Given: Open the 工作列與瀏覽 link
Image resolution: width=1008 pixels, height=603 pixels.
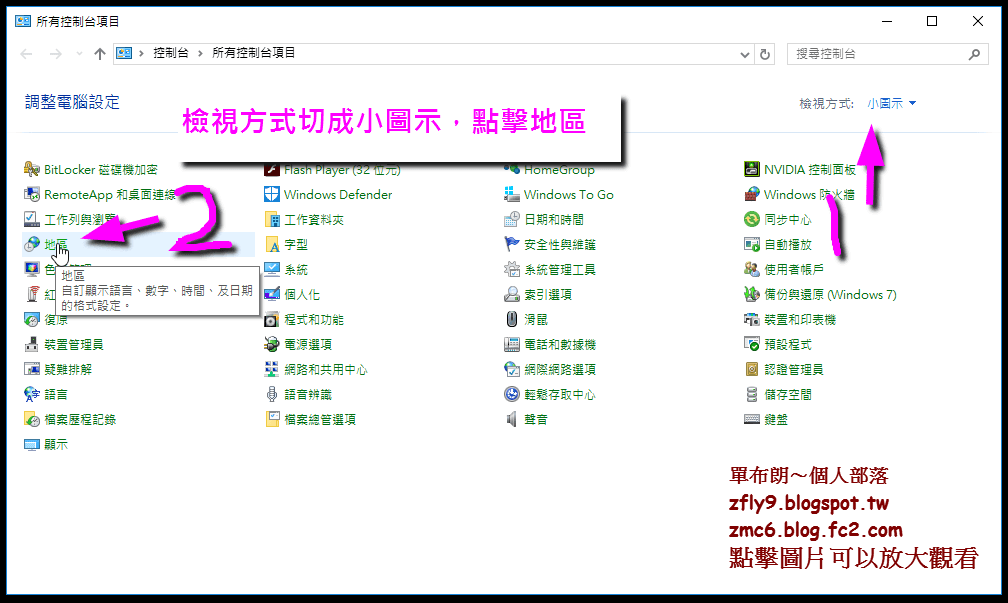Looking at the screenshot, I should 80,220.
